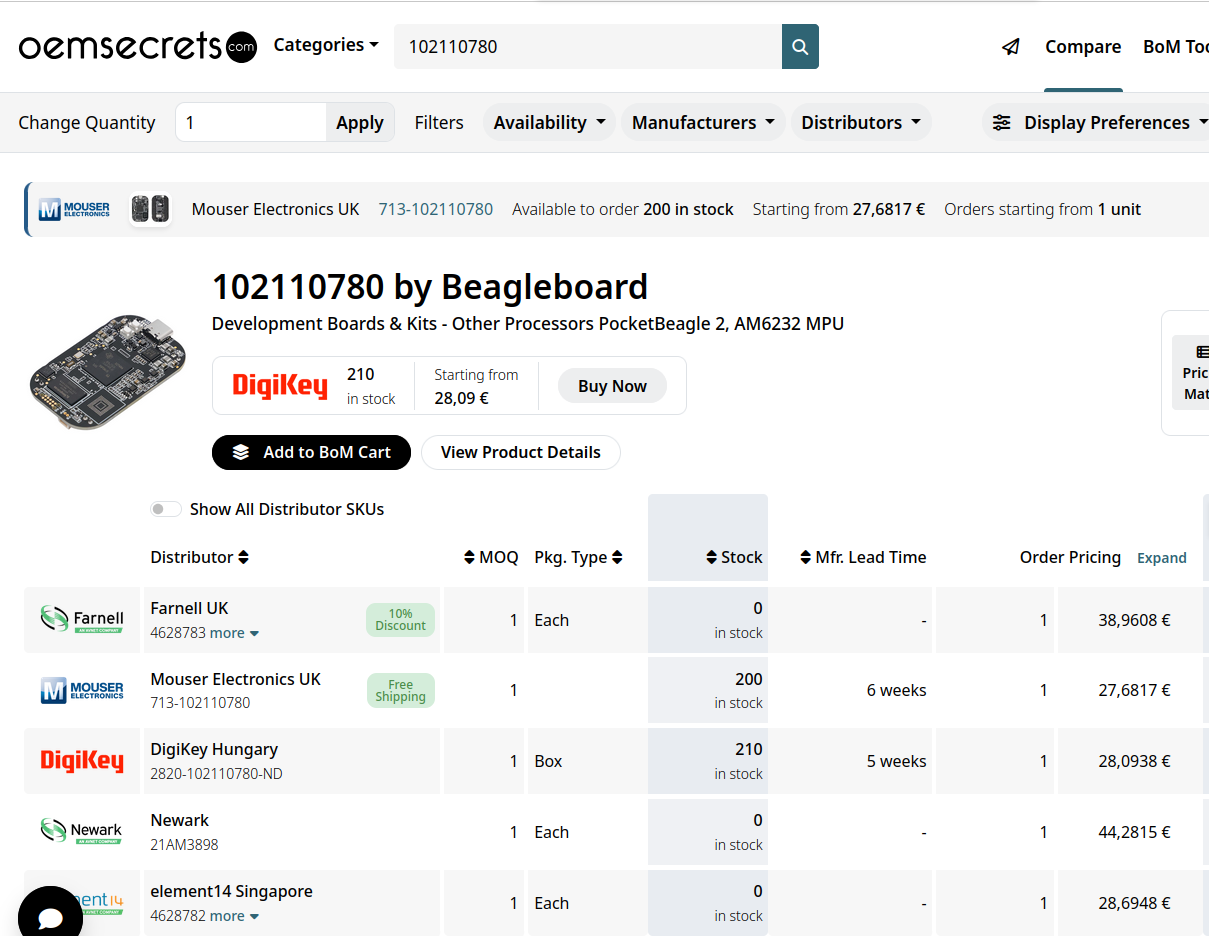This screenshot has width=1209, height=936.
Task: Open the Distributors filter dropdown
Action: pyautogui.click(x=861, y=123)
